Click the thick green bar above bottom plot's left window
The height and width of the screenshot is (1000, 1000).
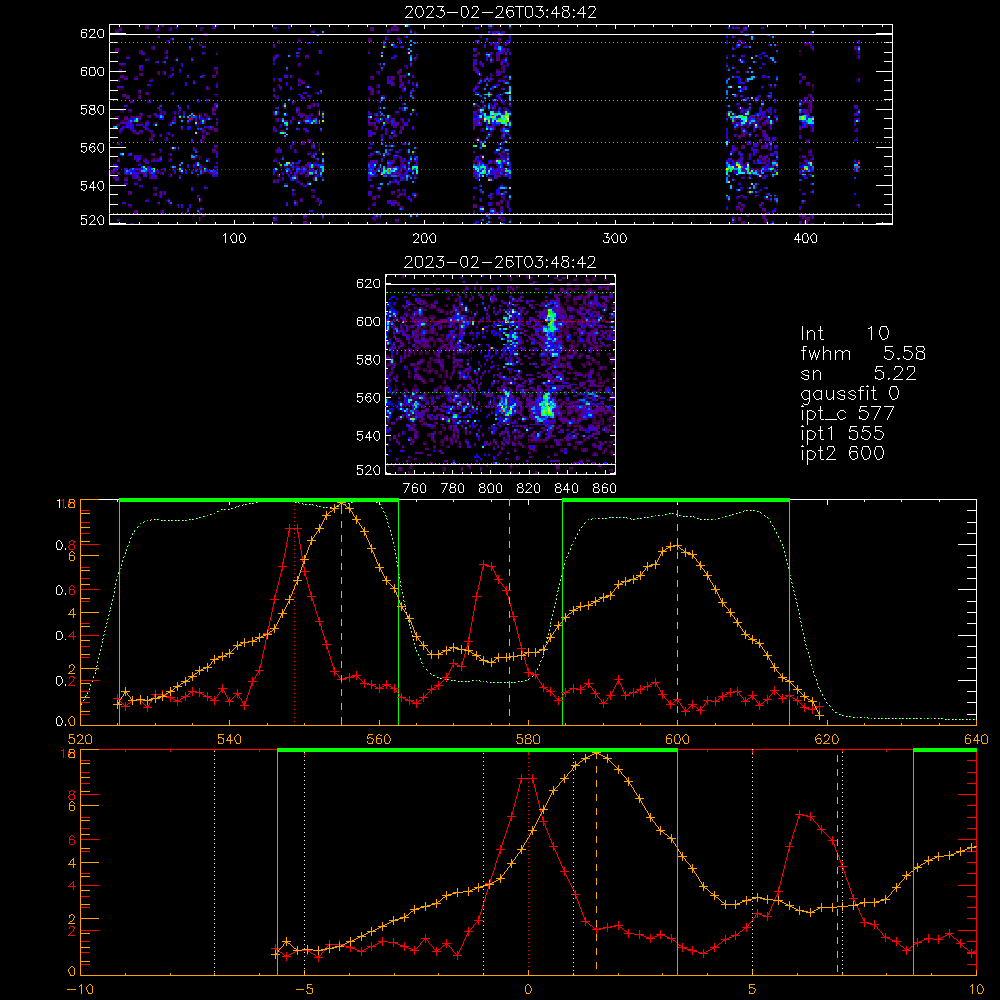(x=477, y=751)
